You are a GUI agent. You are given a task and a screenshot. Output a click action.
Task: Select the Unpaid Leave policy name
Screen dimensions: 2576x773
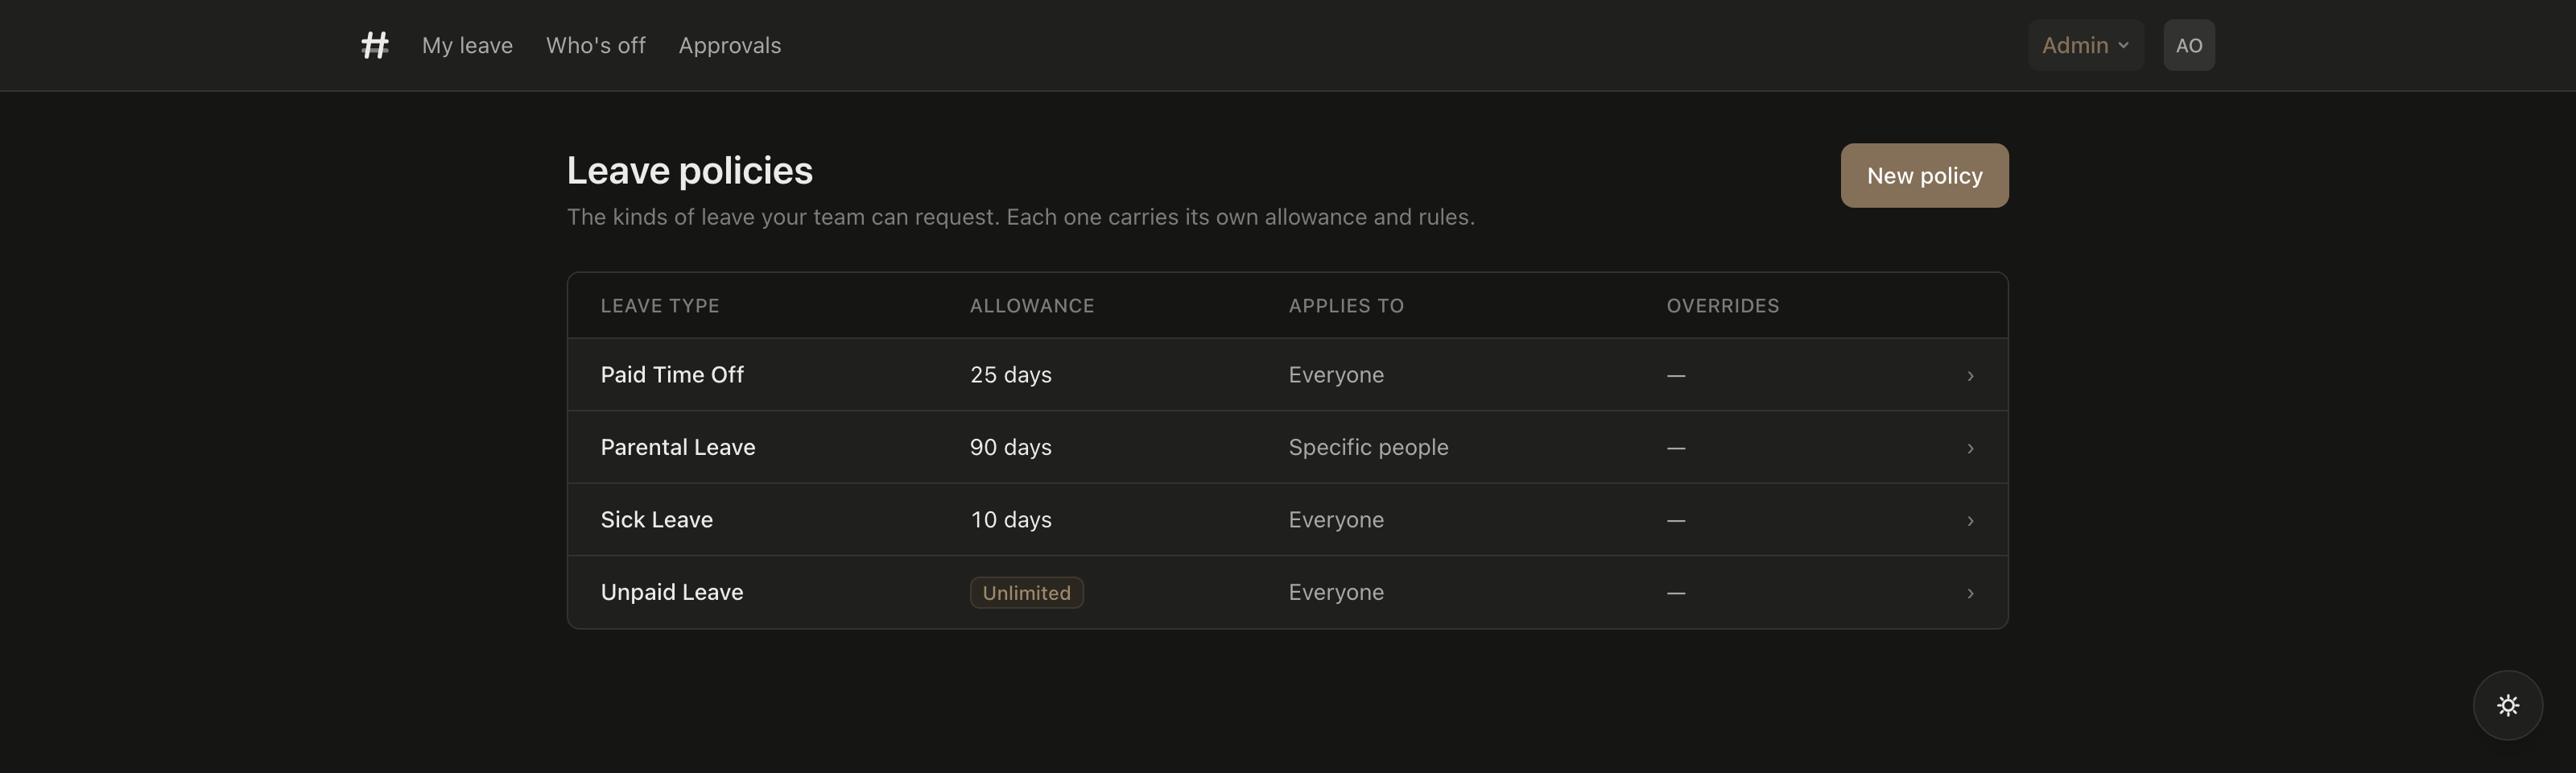pos(672,592)
